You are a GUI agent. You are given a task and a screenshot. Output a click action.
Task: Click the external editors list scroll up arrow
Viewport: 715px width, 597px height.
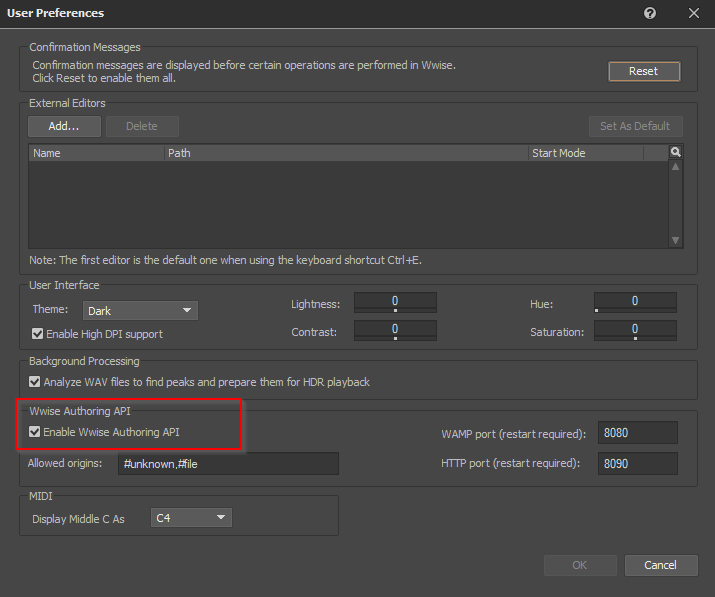675,167
